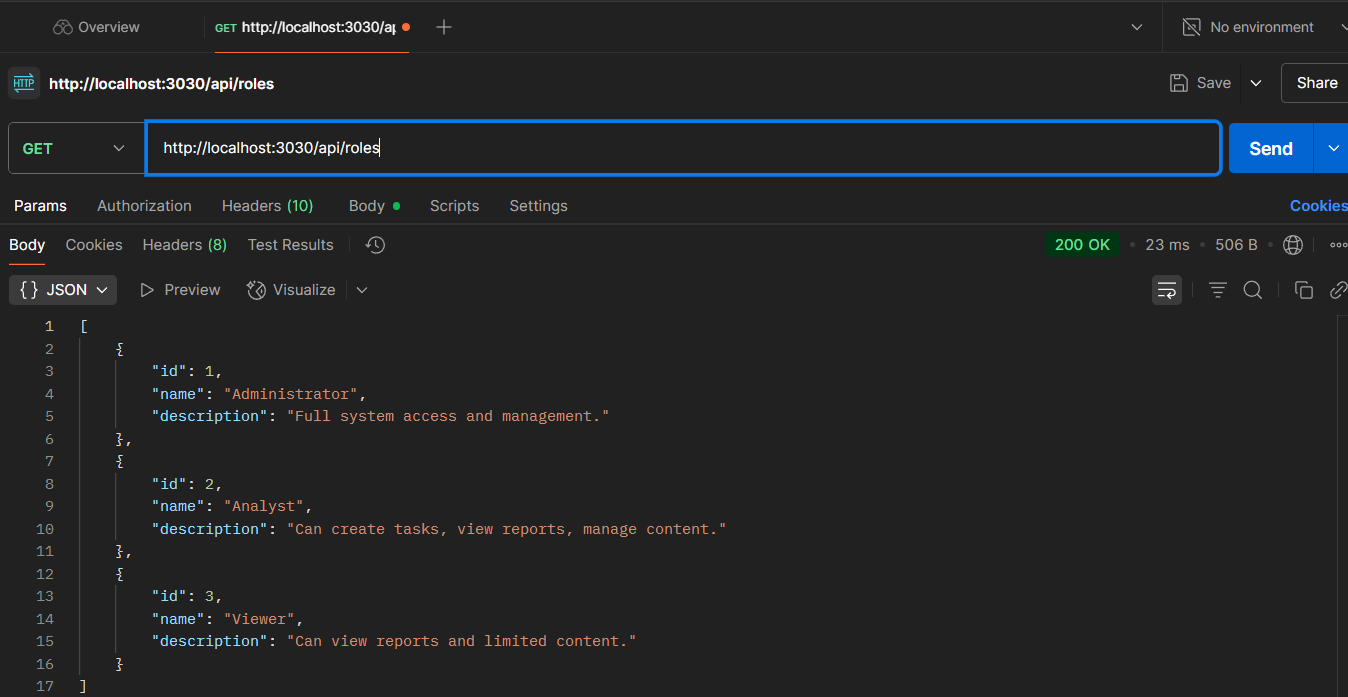Expand chevron next to Visualize
The height and width of the screenshot is (697, 1348).
(362, 290)
